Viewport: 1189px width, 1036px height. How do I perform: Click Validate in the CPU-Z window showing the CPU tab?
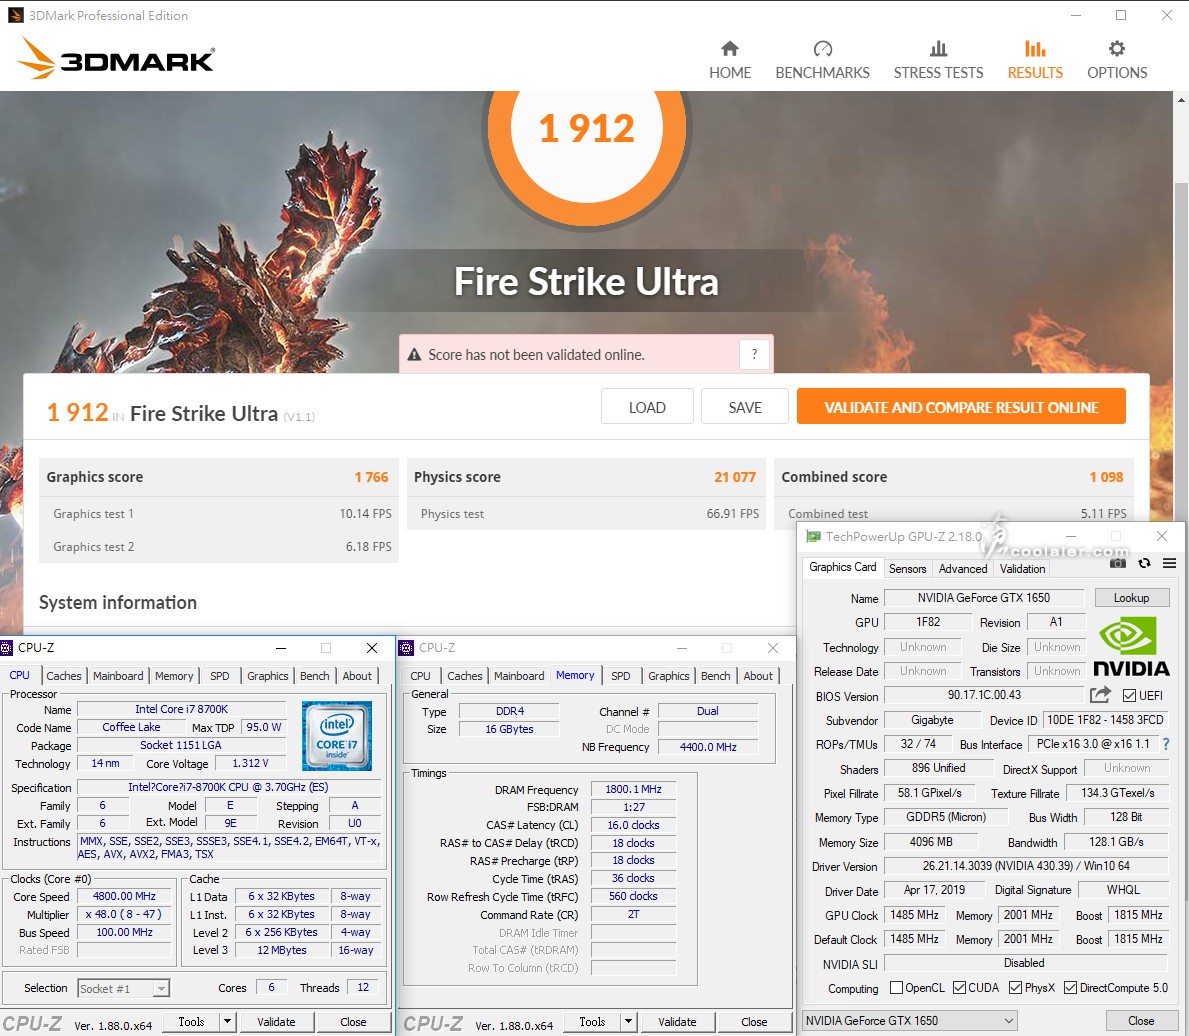click(276, 1022)
